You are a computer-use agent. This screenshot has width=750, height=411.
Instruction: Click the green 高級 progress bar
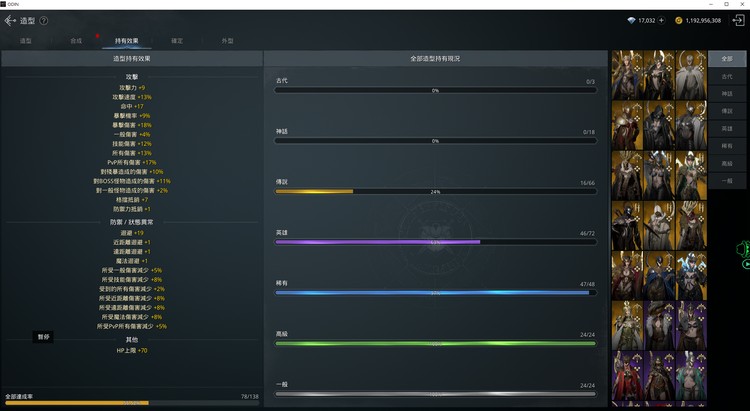point(435,343)
